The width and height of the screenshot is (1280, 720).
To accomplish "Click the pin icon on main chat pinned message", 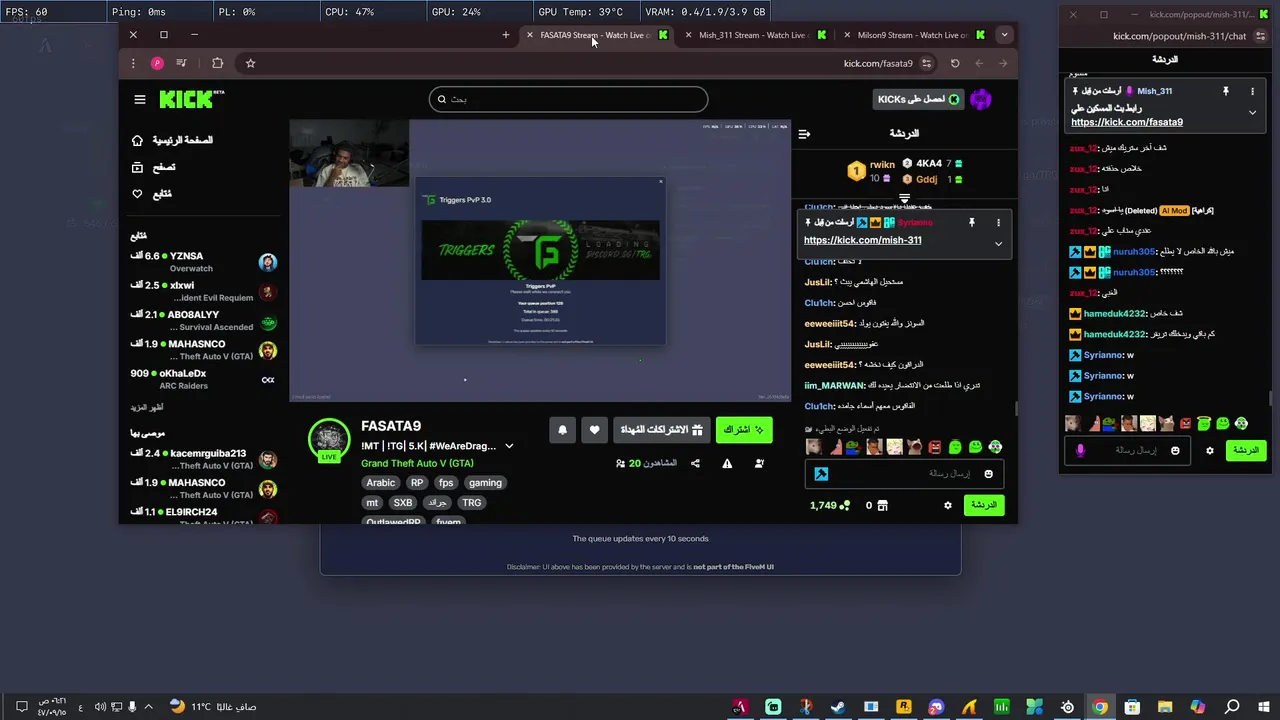I will click(971, 223).
